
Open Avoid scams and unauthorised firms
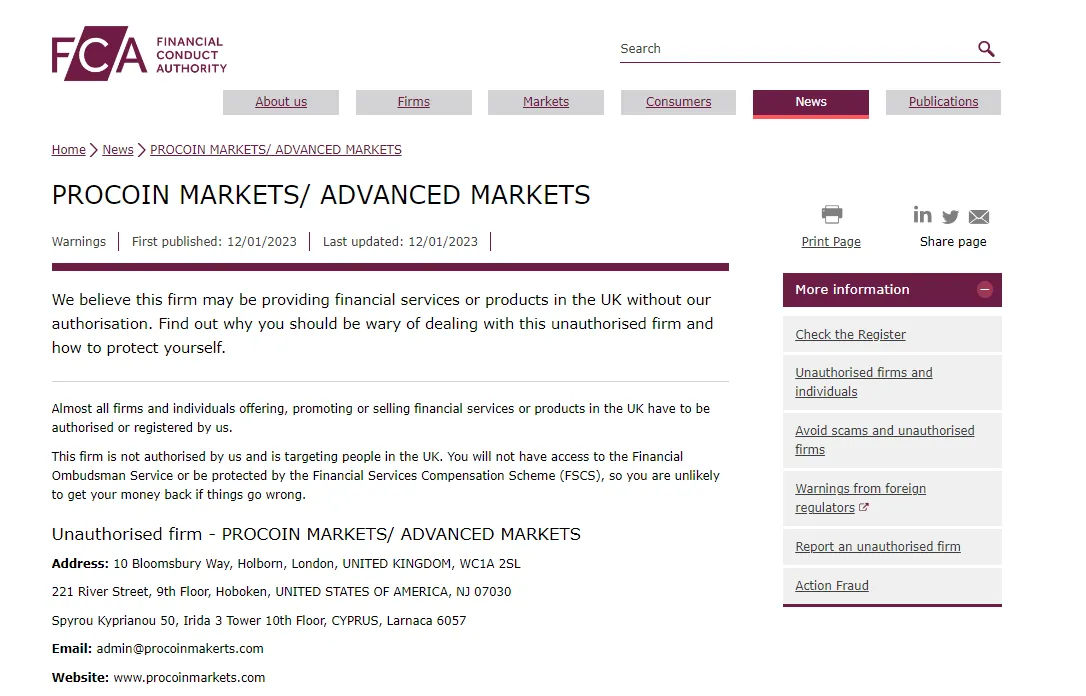pos(884,440)
